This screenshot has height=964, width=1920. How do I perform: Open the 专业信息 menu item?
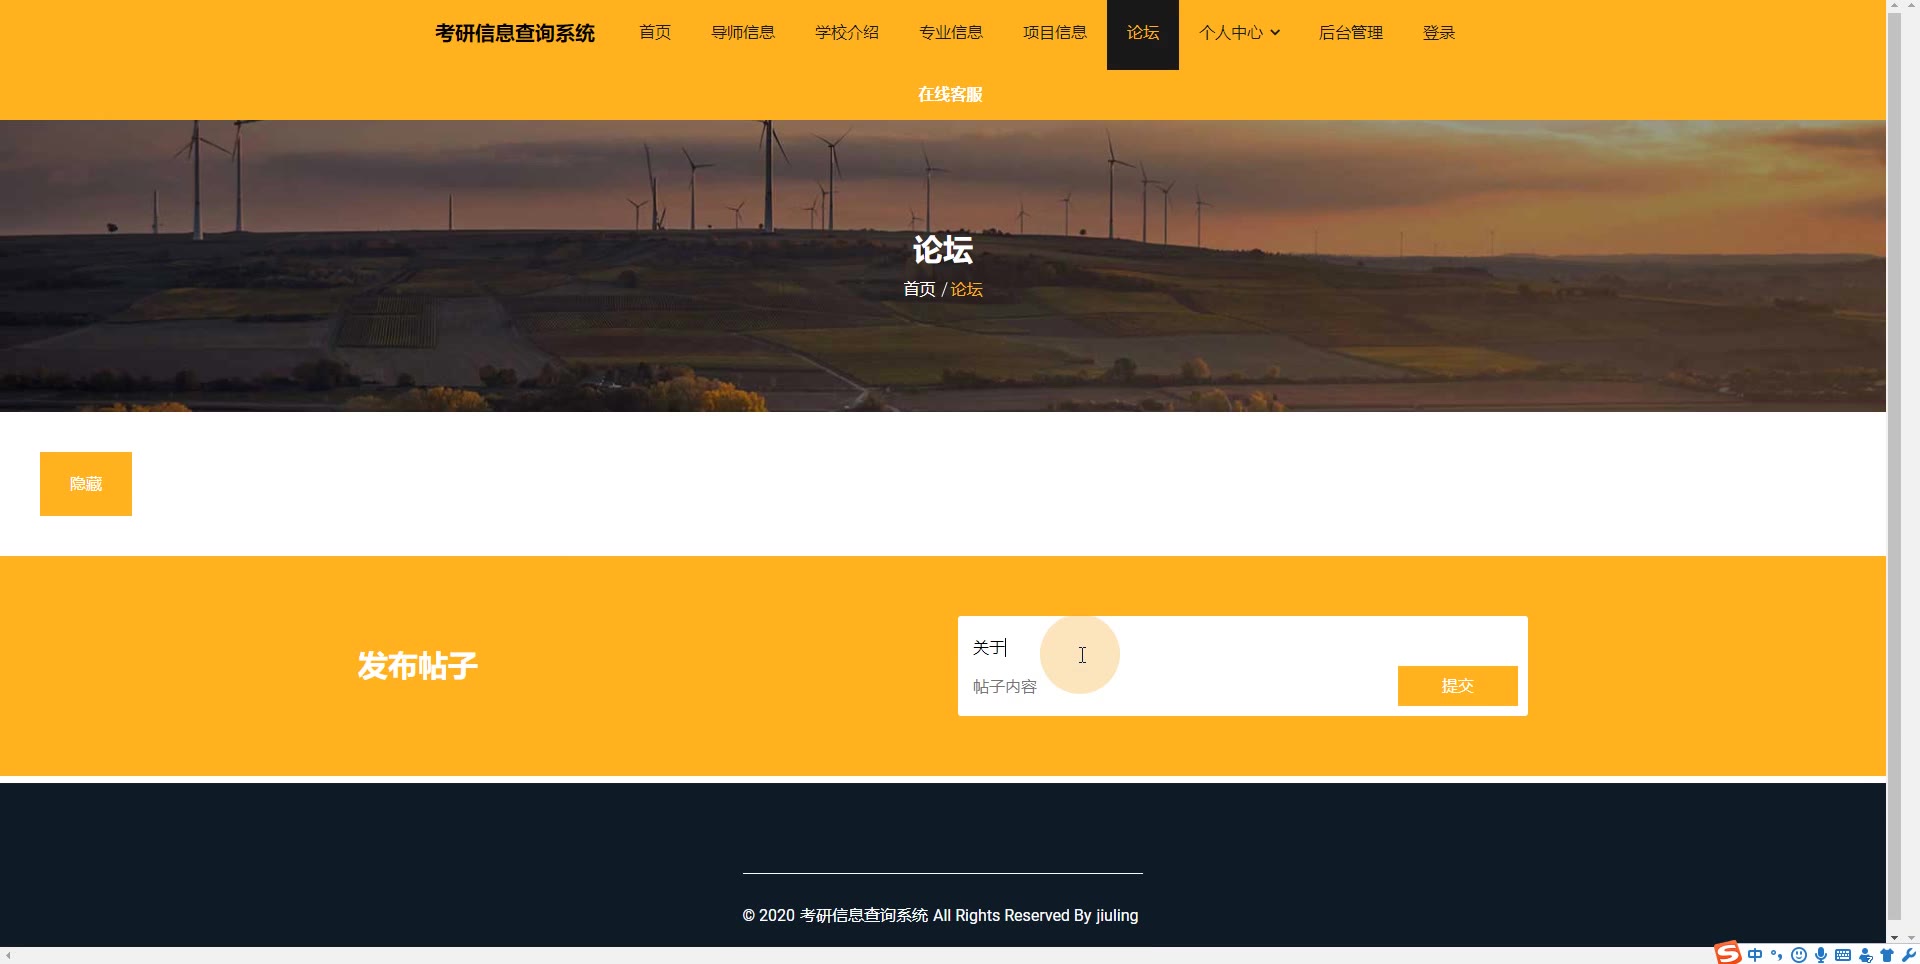coord(951,33)
